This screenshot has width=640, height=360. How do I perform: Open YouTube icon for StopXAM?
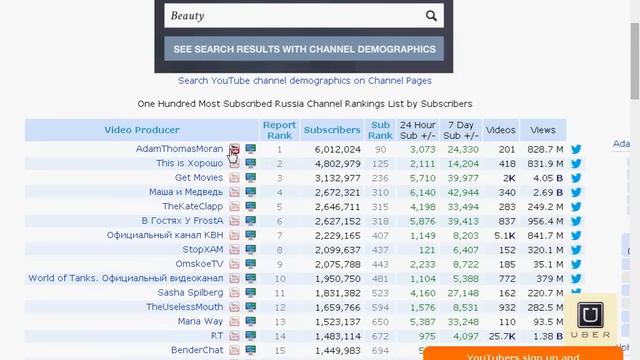pyautogui.click(x=234, y=250)
